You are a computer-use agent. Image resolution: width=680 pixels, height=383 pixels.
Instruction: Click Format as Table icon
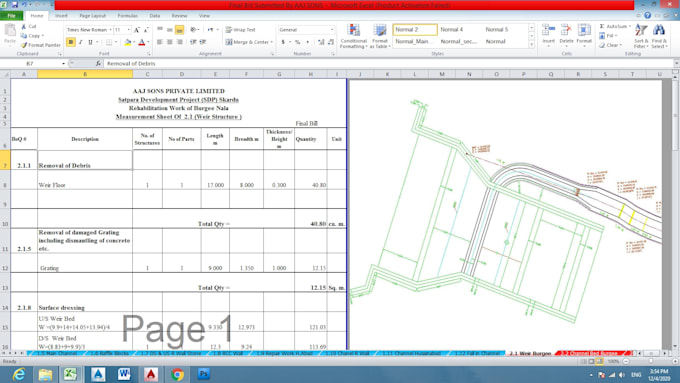point(380,31)
